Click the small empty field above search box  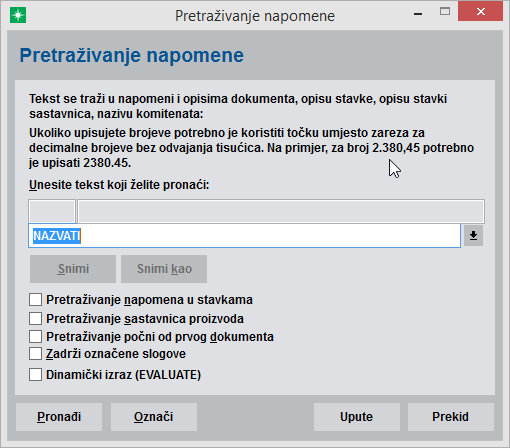52,211
